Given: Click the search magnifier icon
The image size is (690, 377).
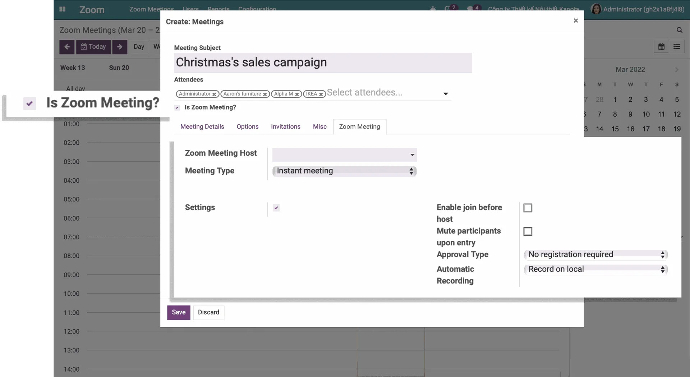Looking at the screenshot, I should [x=679, y=30].
